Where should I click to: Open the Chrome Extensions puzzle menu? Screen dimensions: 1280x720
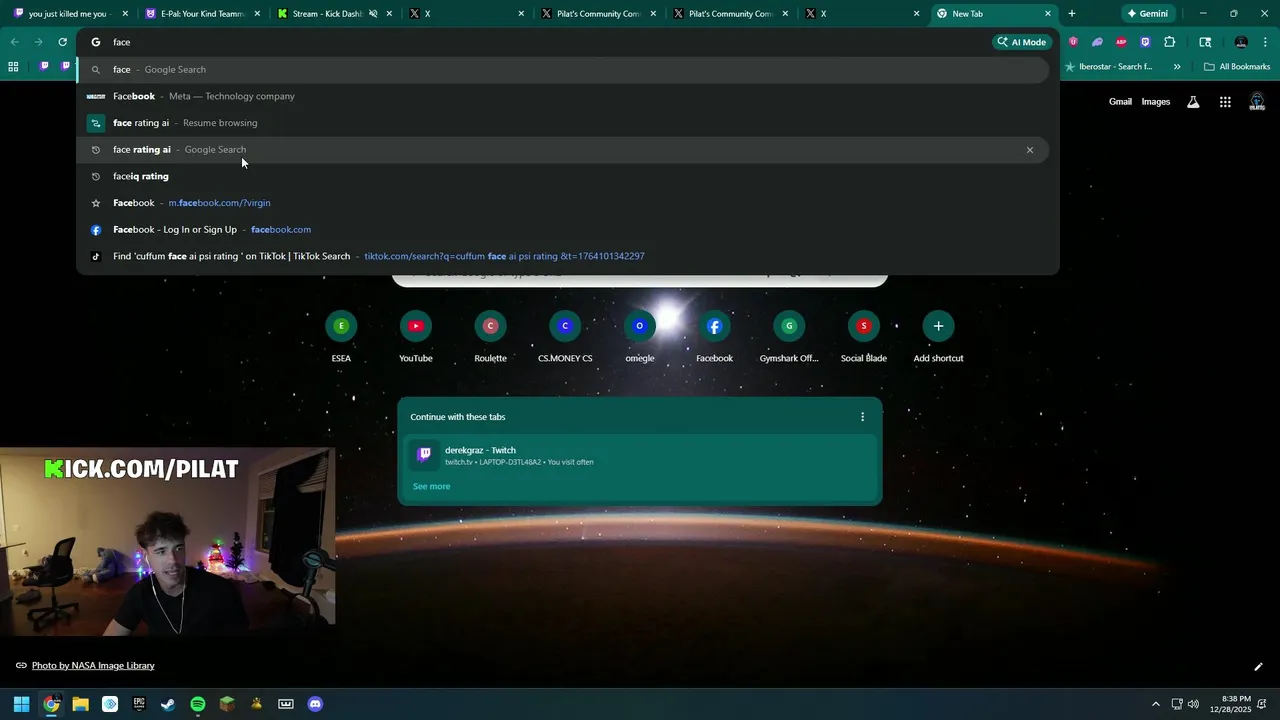(x=1170, y=42)
